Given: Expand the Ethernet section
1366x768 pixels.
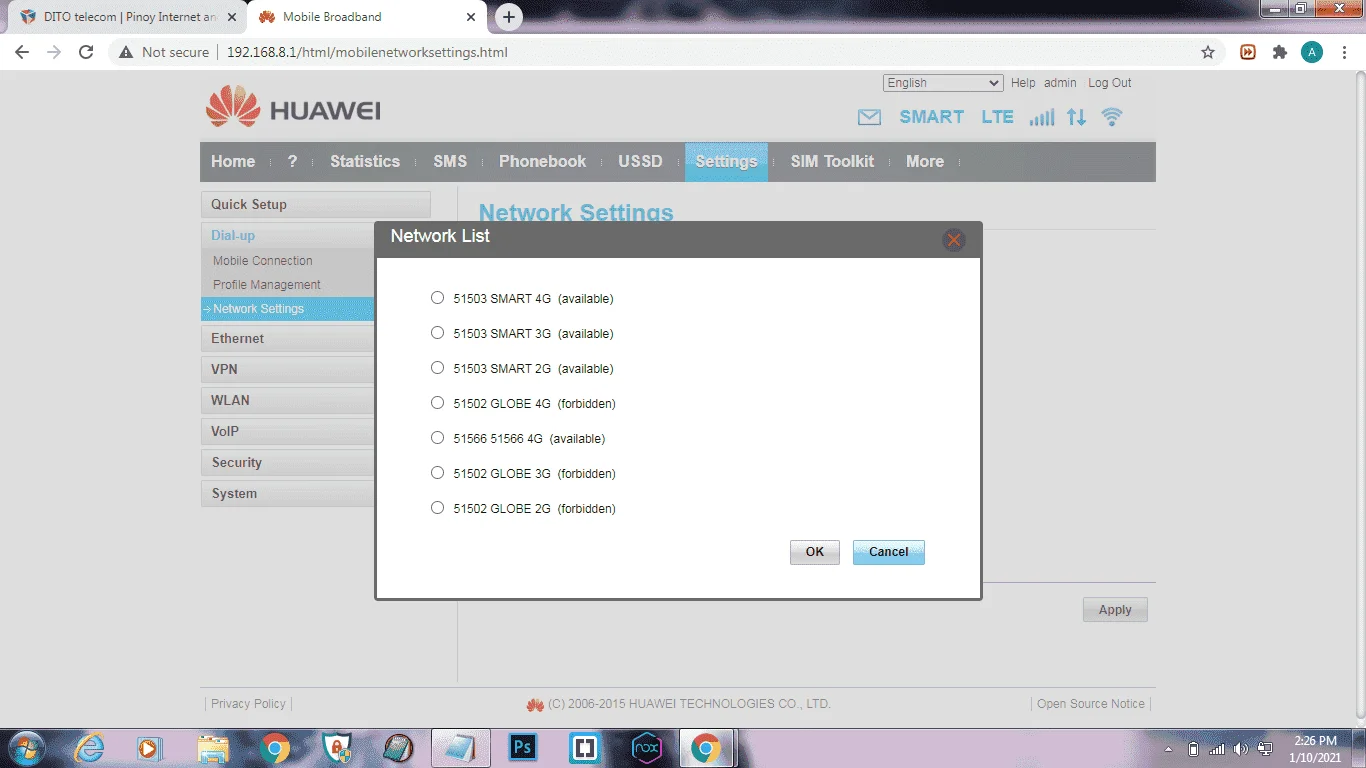Looking at the screenshot, I should (x=288, y=338).
